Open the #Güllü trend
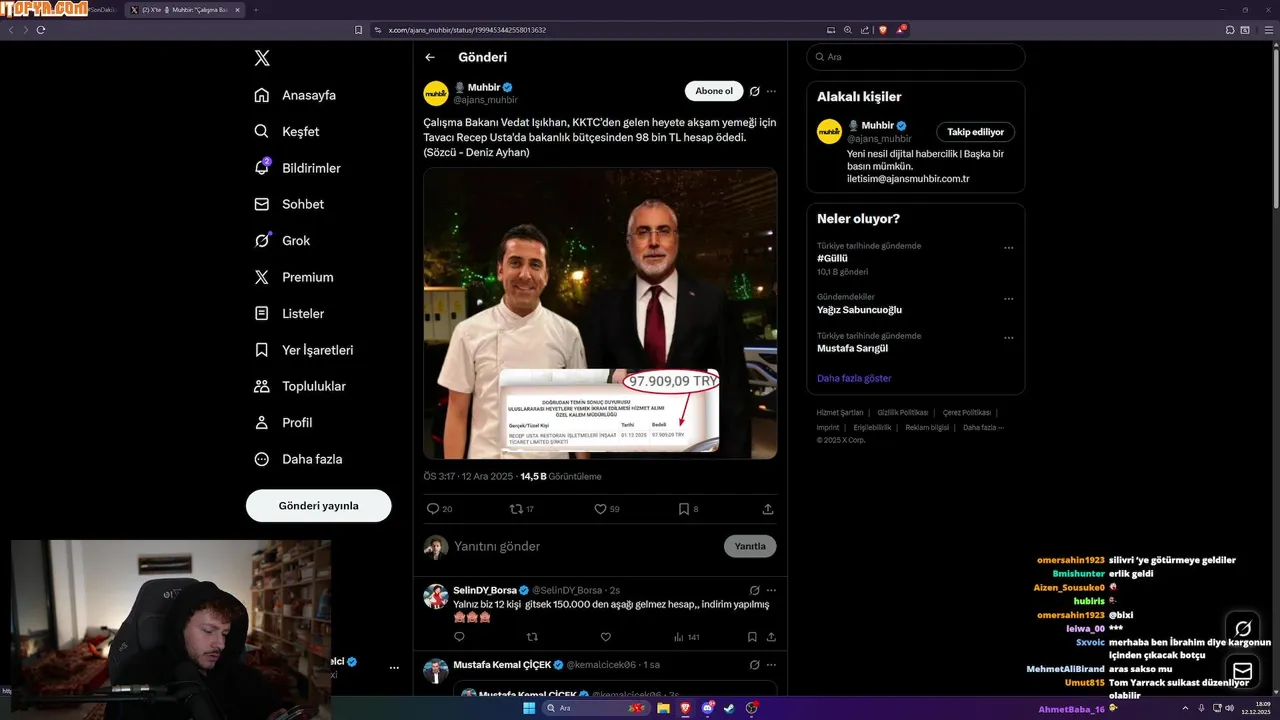 click(x=832, y=258)
